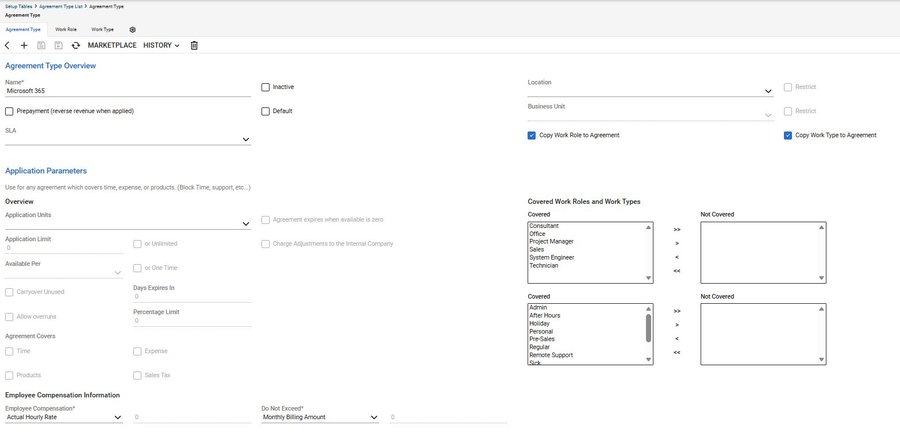Open Employee Compensation dropdown showing Actual Hourly Rate
Image resolution: width=900 pixels, height=437 pixels.
[x=64, y=417]
